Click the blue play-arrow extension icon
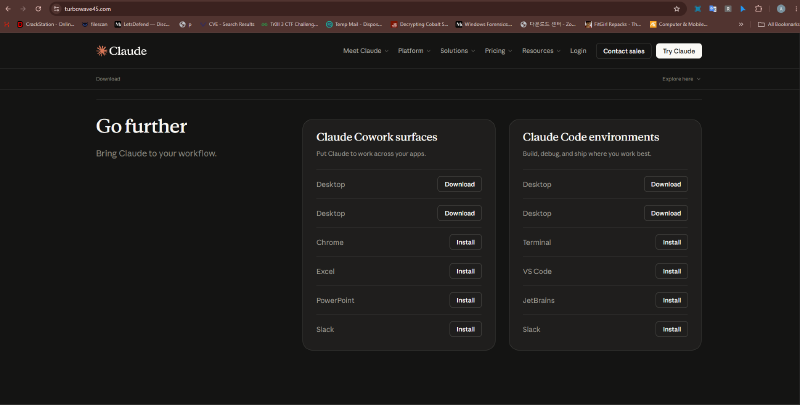 click(x=743, y=9)
